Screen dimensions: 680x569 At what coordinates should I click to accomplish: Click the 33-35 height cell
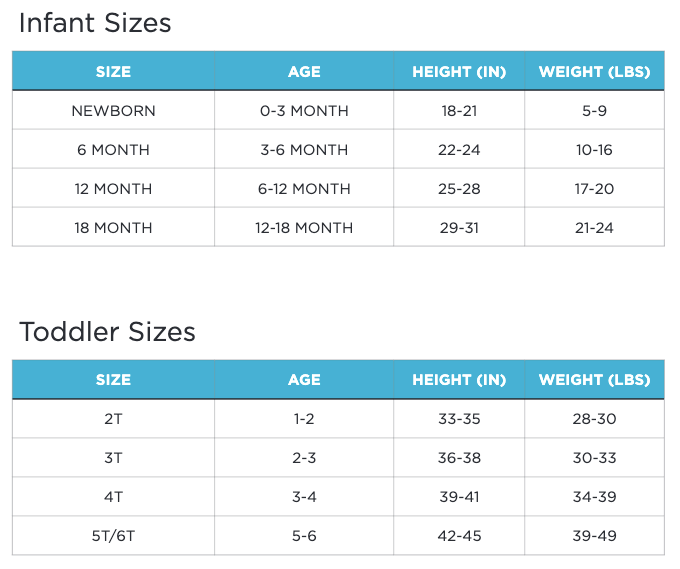459,419
